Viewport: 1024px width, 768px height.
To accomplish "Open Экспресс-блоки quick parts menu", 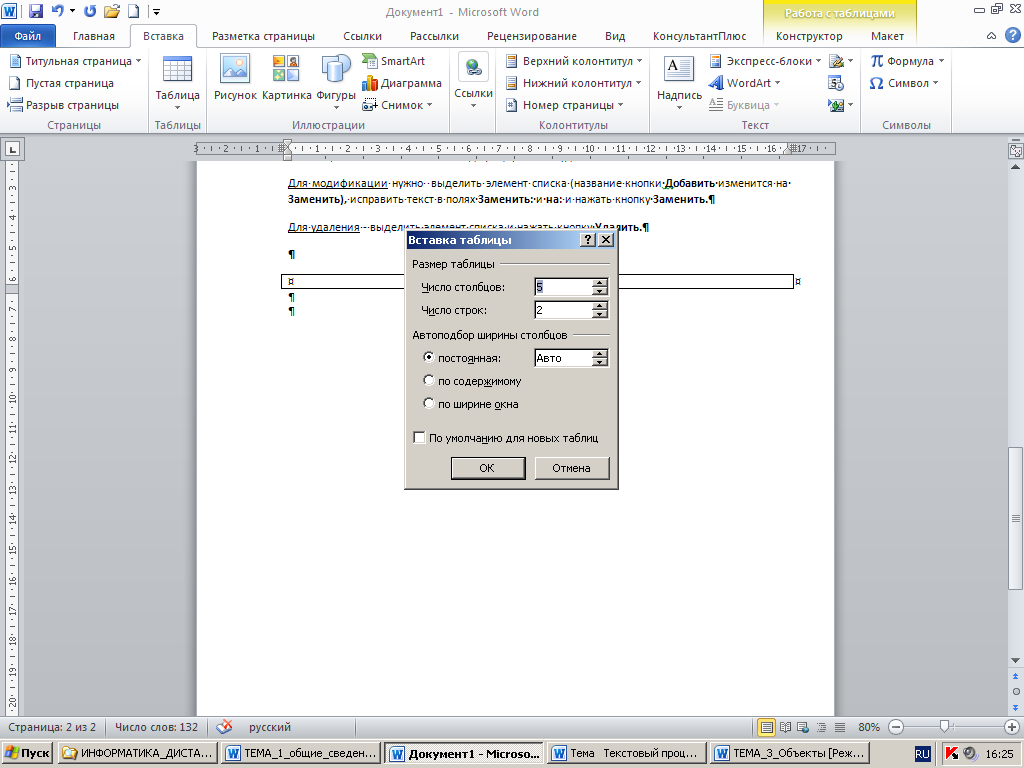I will pos(765,61).
